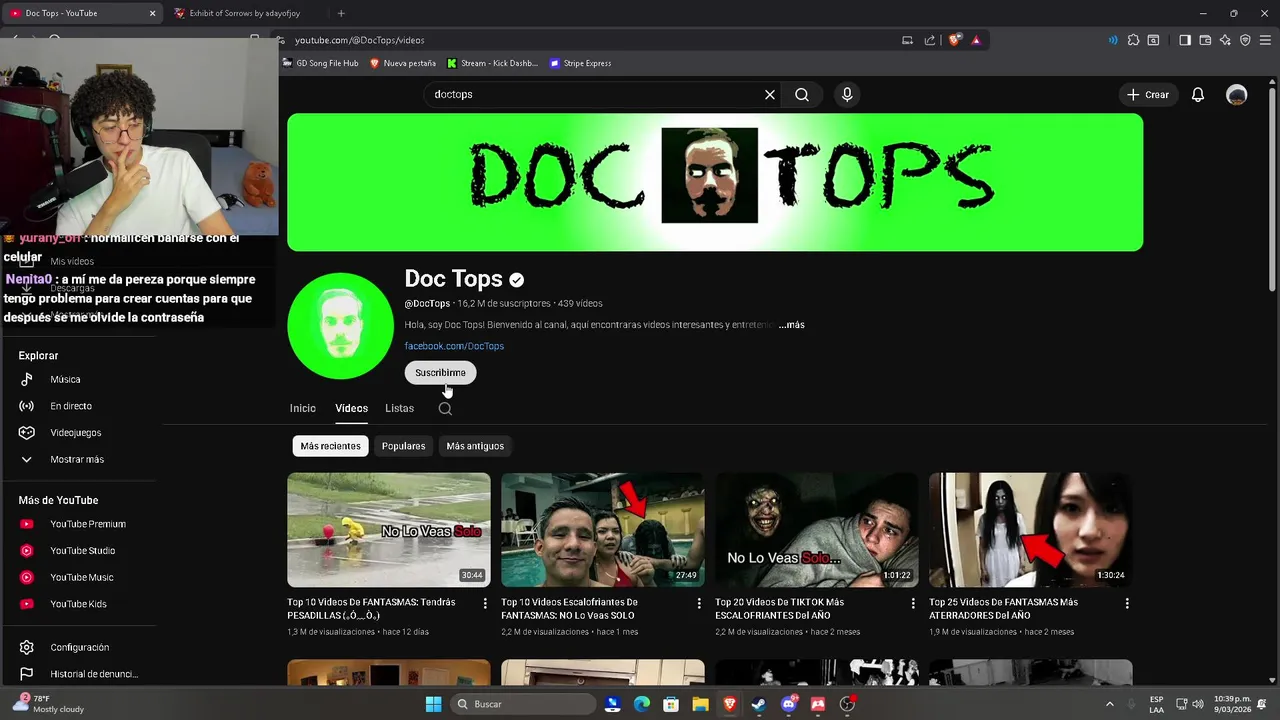Open YouTube Kids in sidebar

80,604
